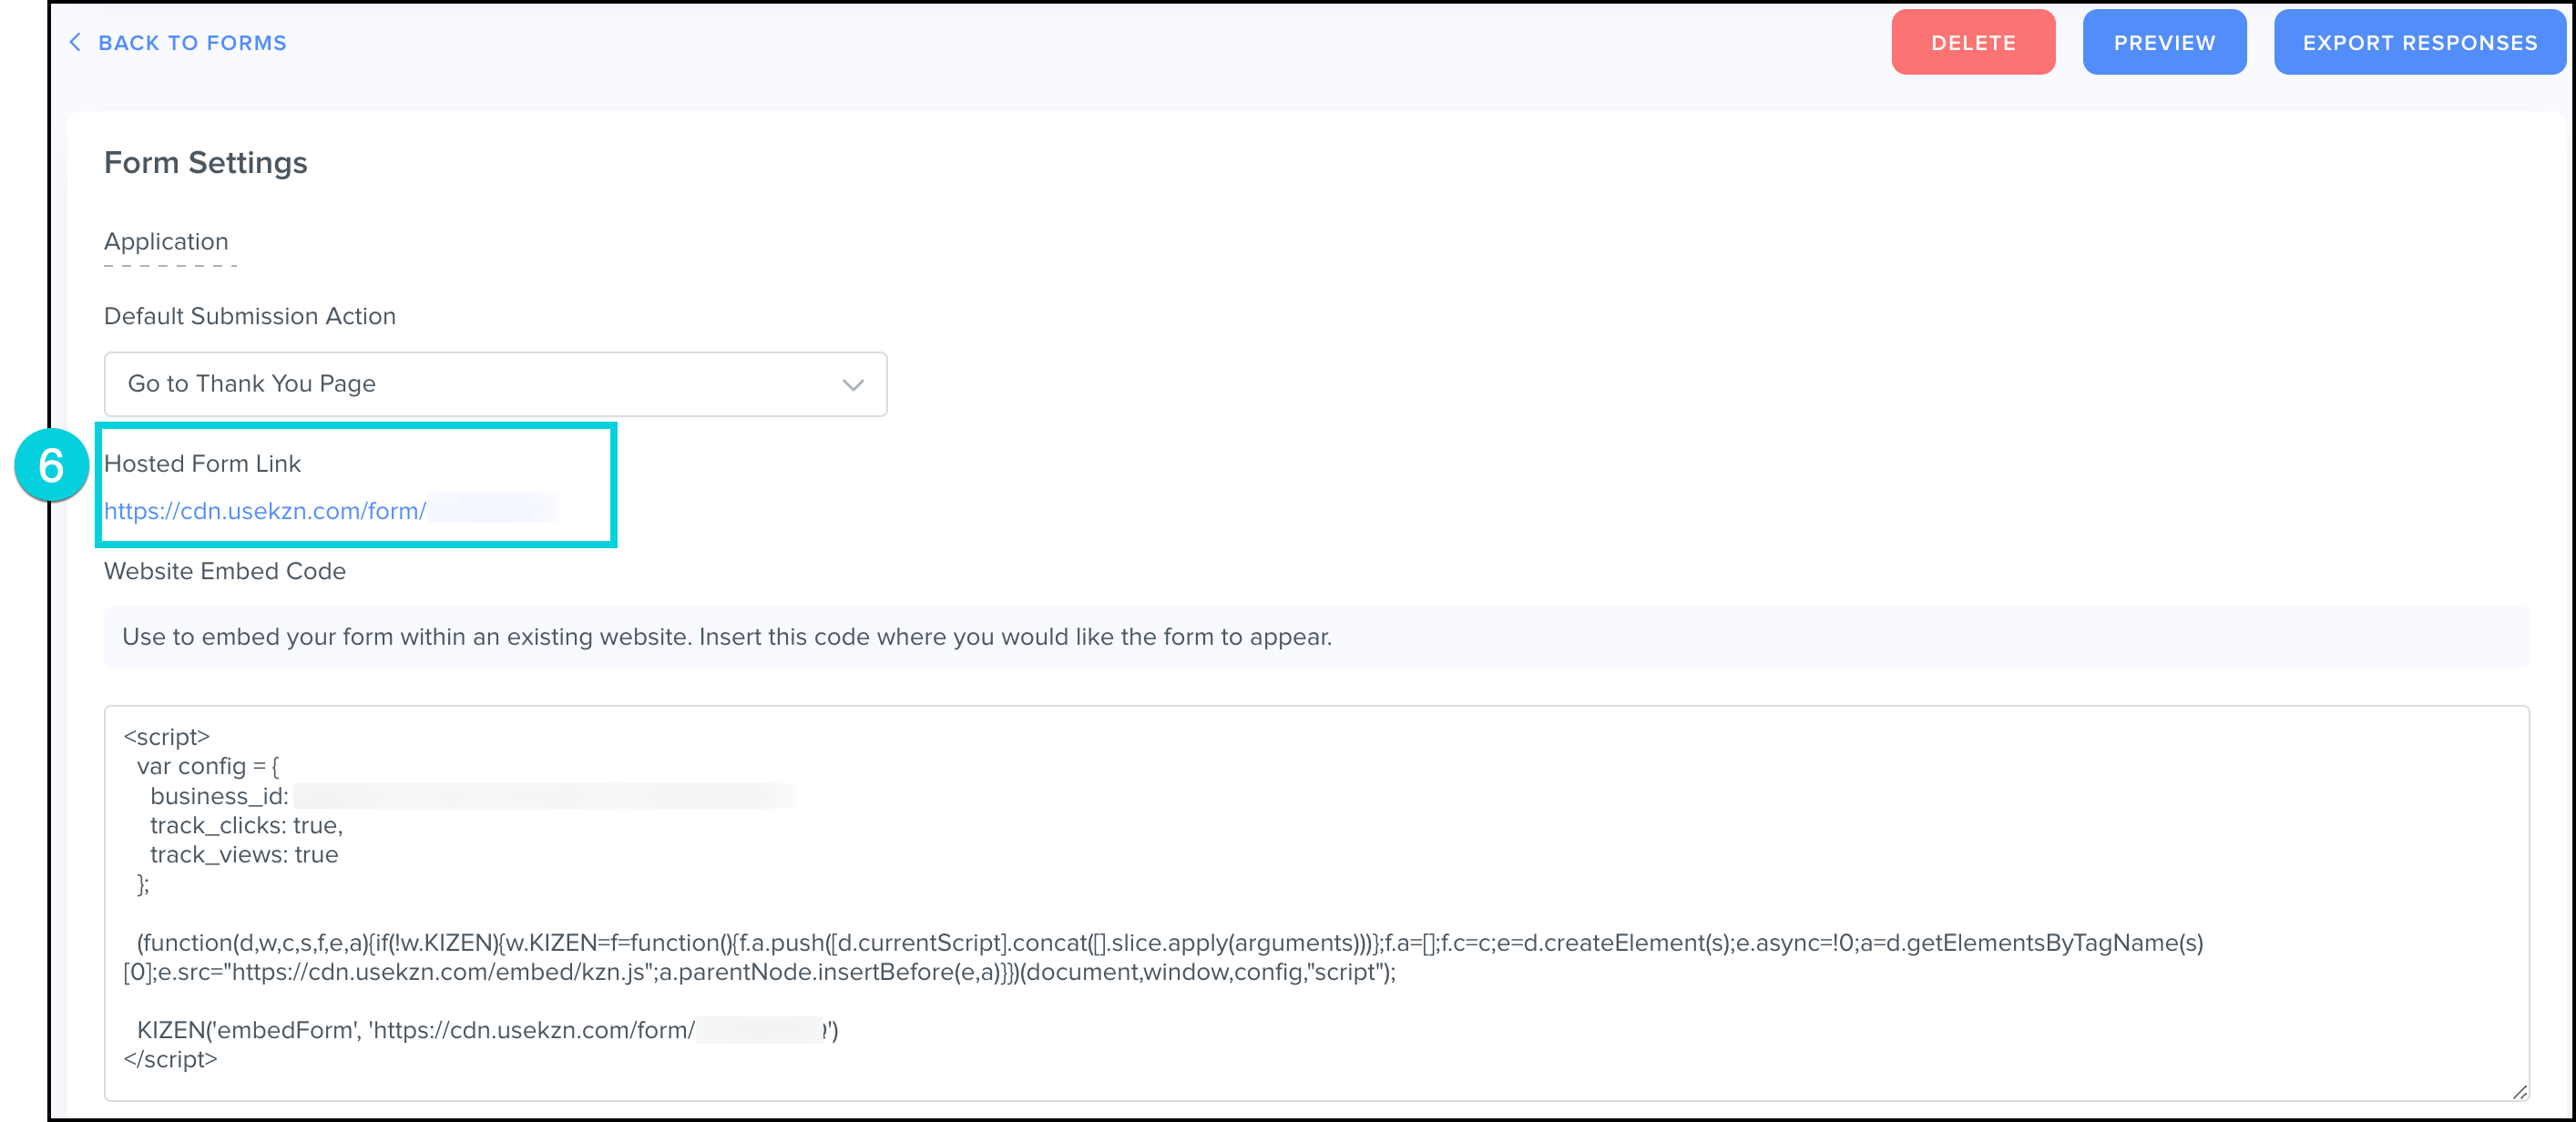Click the closing script tag line

click(x=170, y=1059)
